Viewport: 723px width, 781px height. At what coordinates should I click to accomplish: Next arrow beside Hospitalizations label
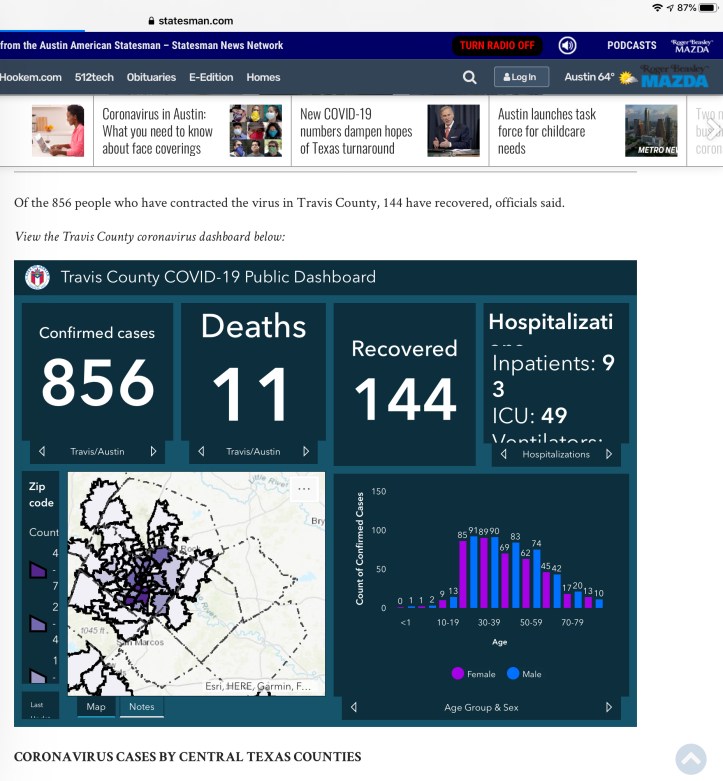coord(608,454)
